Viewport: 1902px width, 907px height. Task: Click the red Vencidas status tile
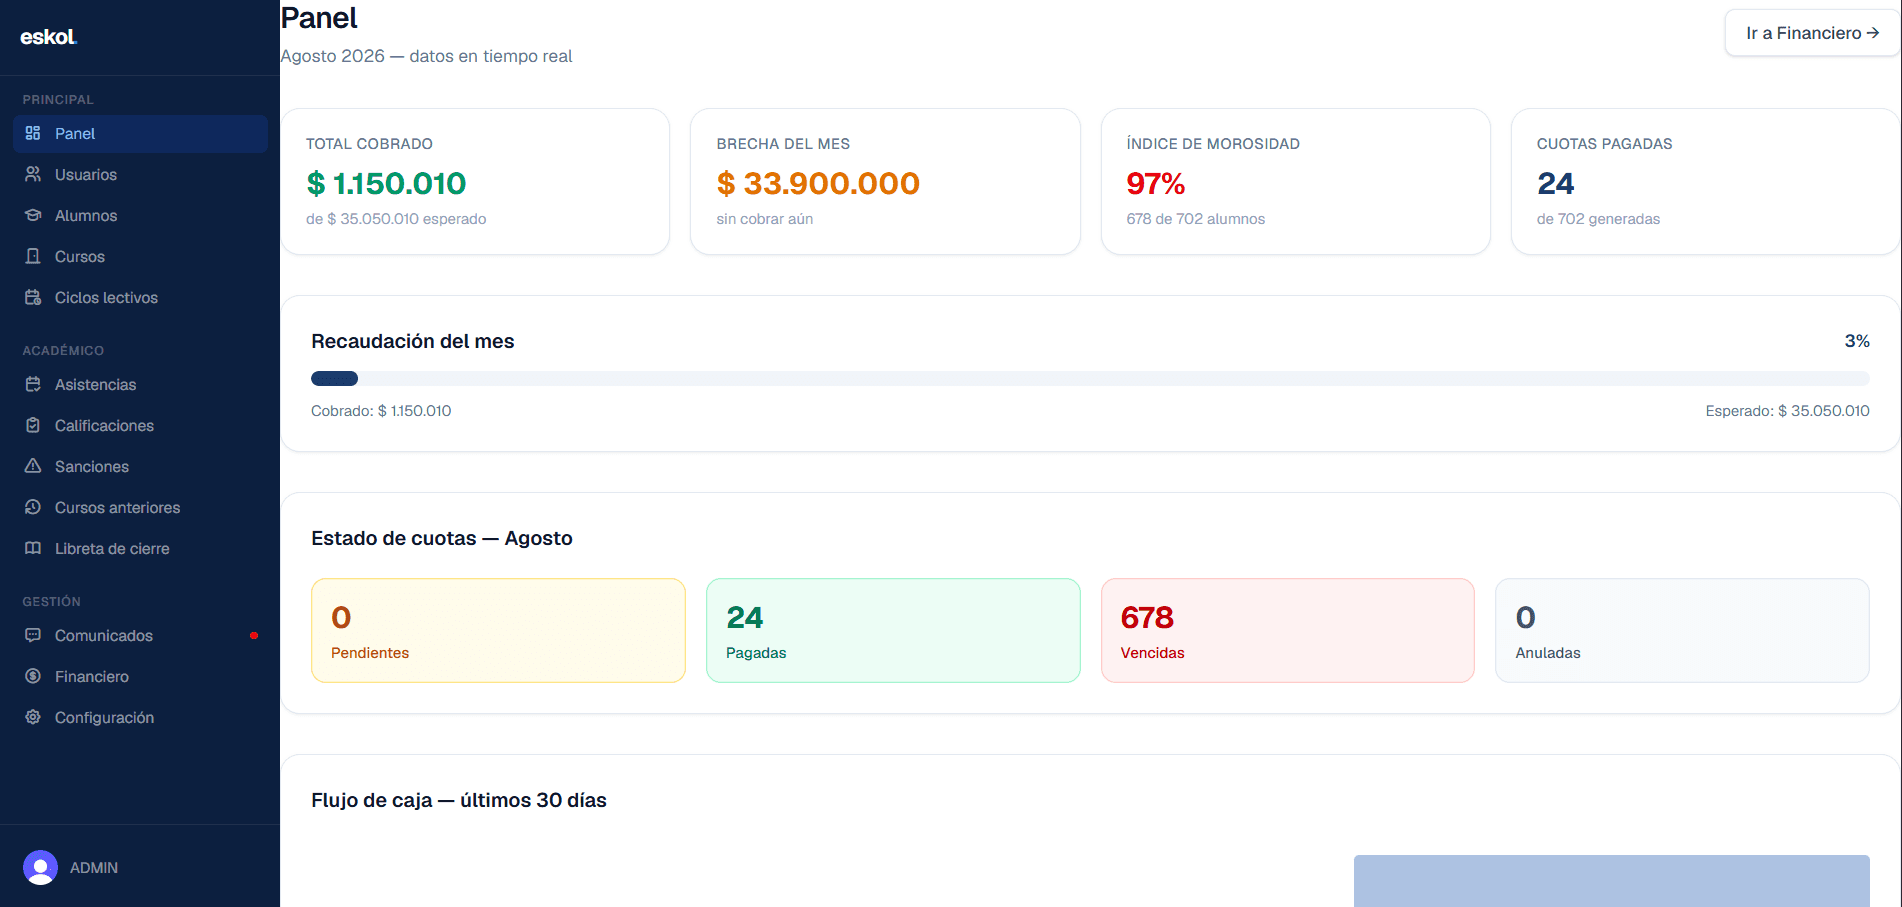1288,631
